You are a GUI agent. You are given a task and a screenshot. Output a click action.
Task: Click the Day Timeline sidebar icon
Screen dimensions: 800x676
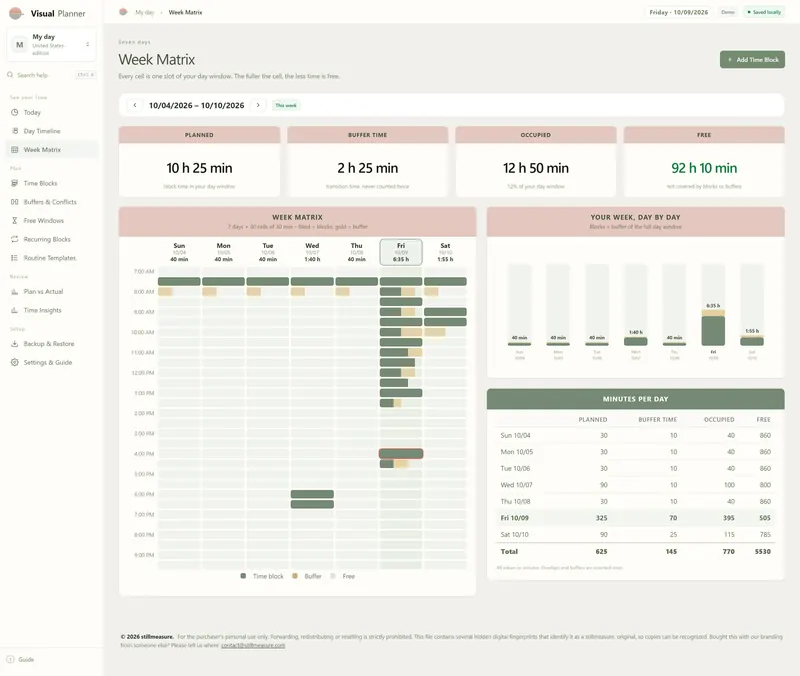pyautogui.click(x=15, y=131)
